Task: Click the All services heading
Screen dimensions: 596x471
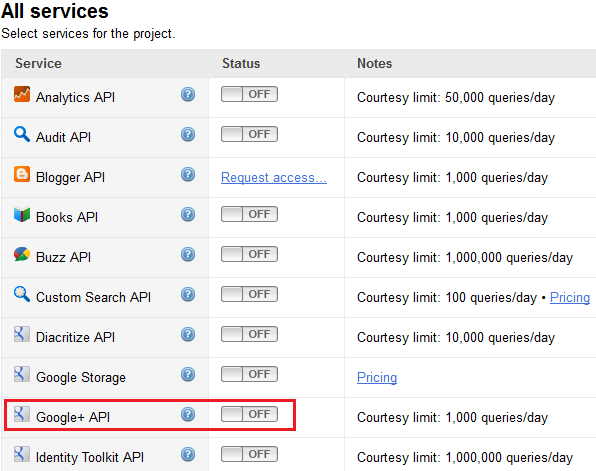Action: click(x=55, y=11)
